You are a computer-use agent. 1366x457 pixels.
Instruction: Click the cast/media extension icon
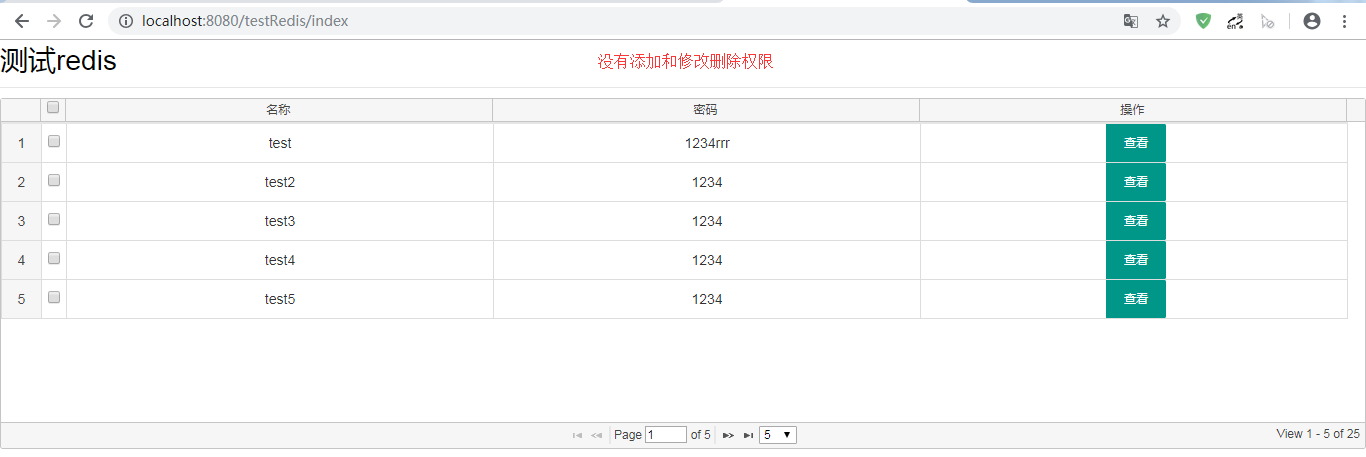(x=1236, y=21)
